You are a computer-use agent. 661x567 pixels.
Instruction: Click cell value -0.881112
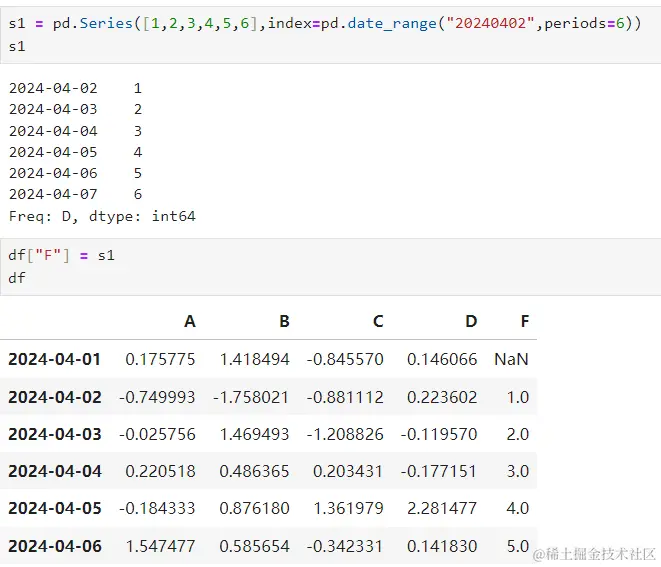point(345,397)
